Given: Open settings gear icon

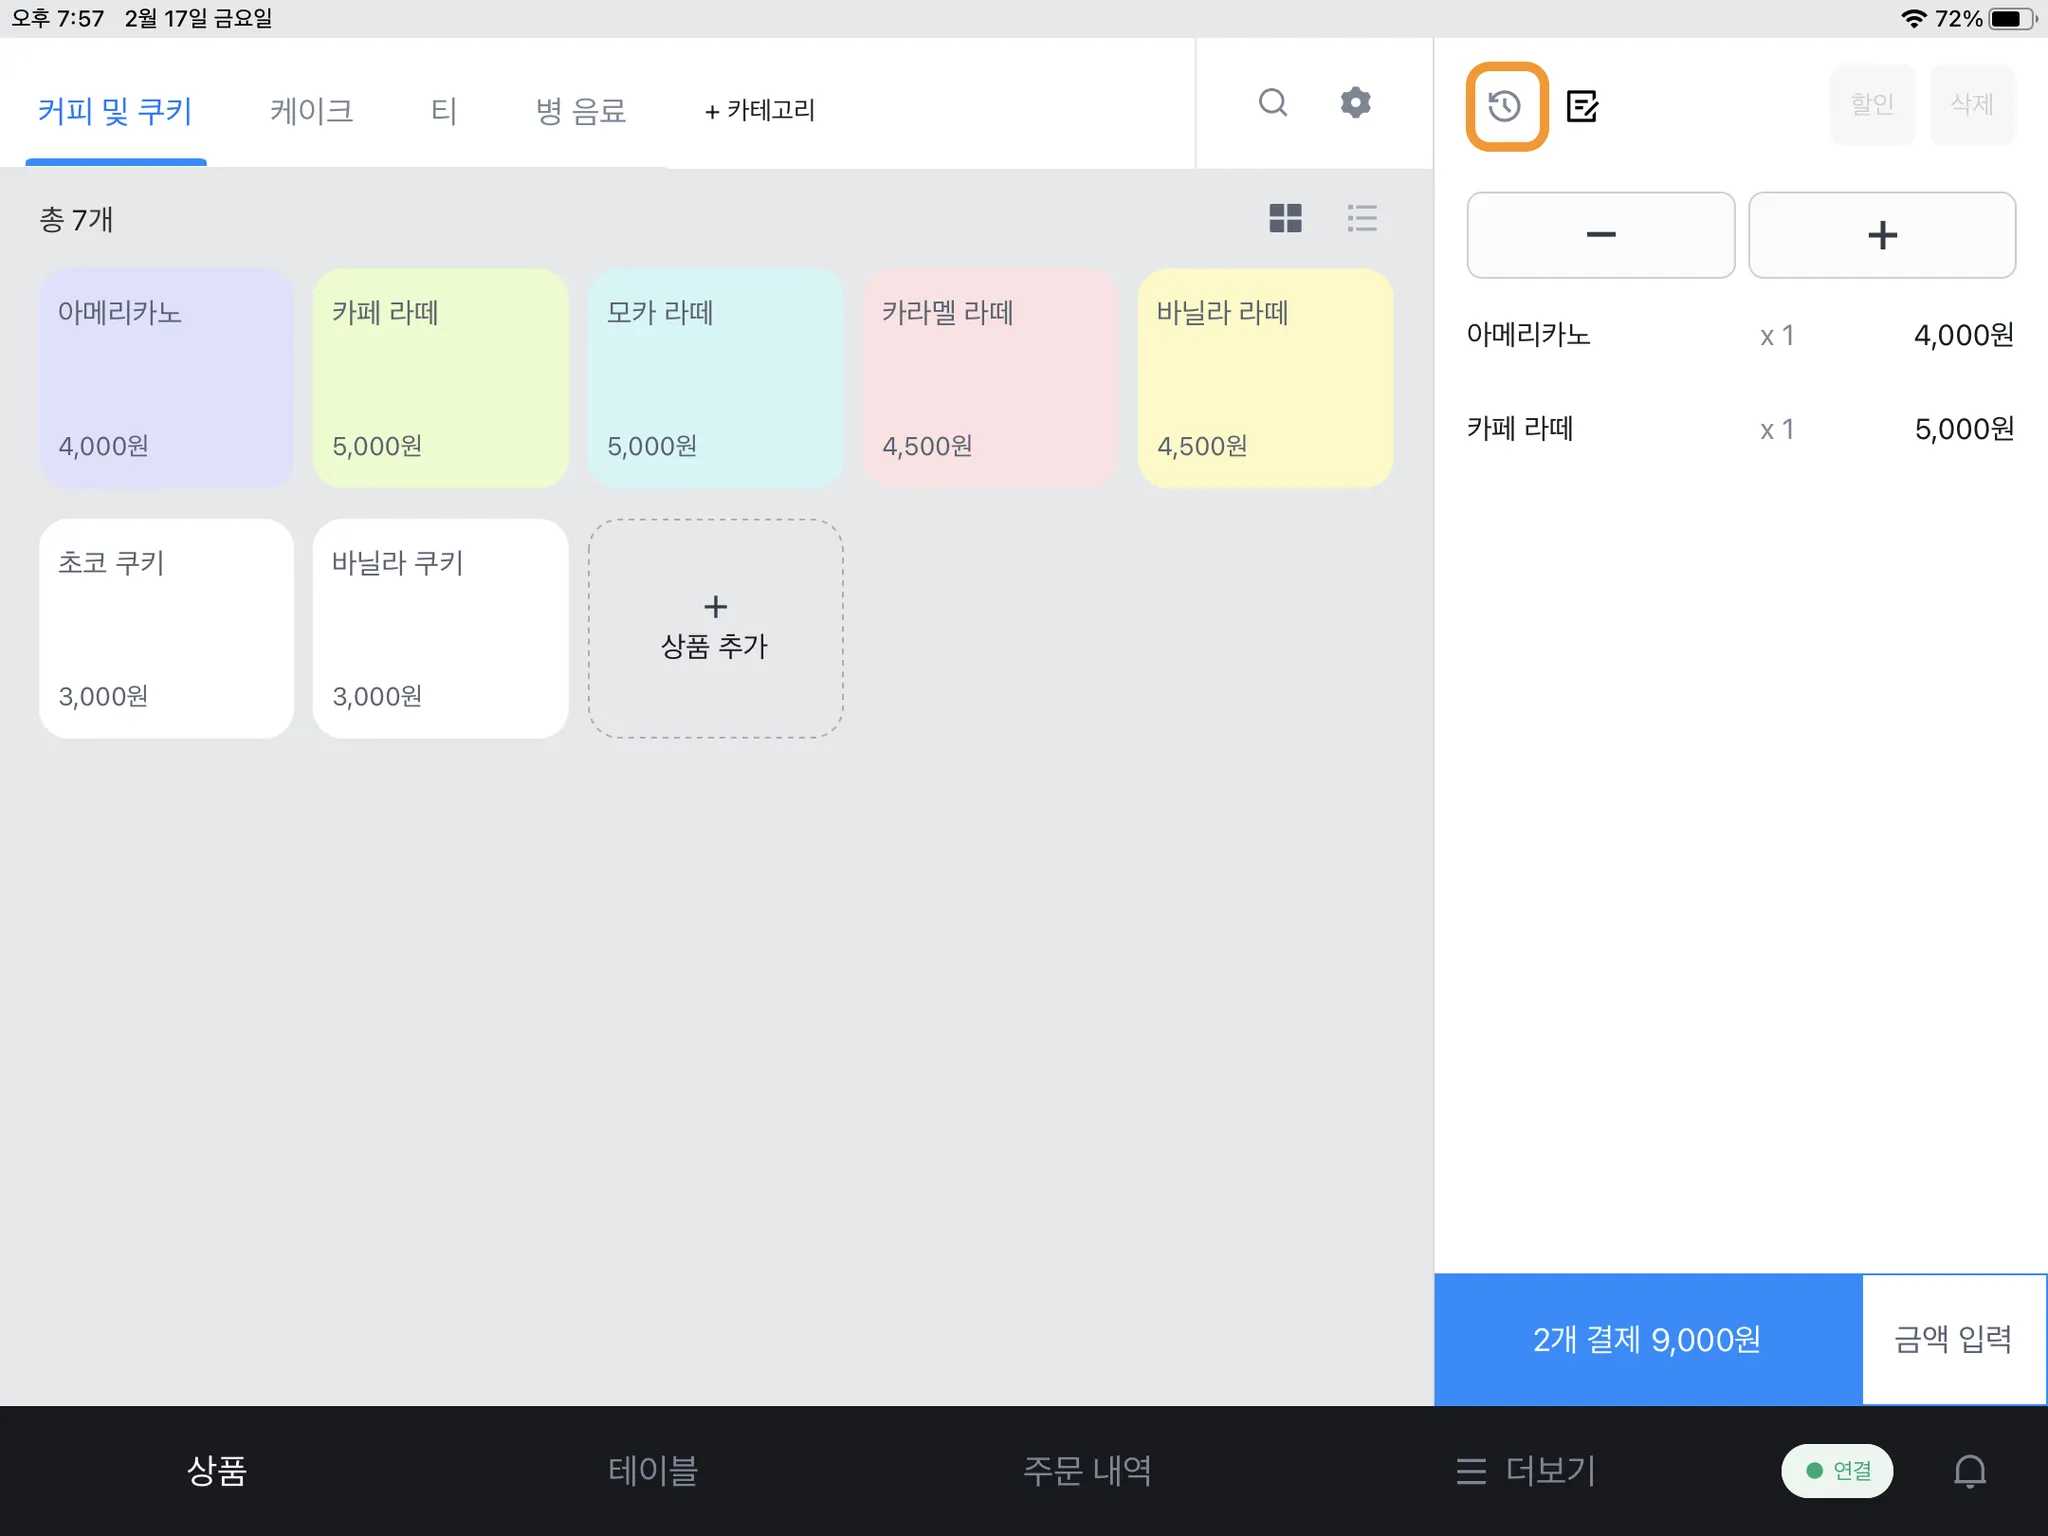Looking at the screenshot, I should [x=1355, y=103].
